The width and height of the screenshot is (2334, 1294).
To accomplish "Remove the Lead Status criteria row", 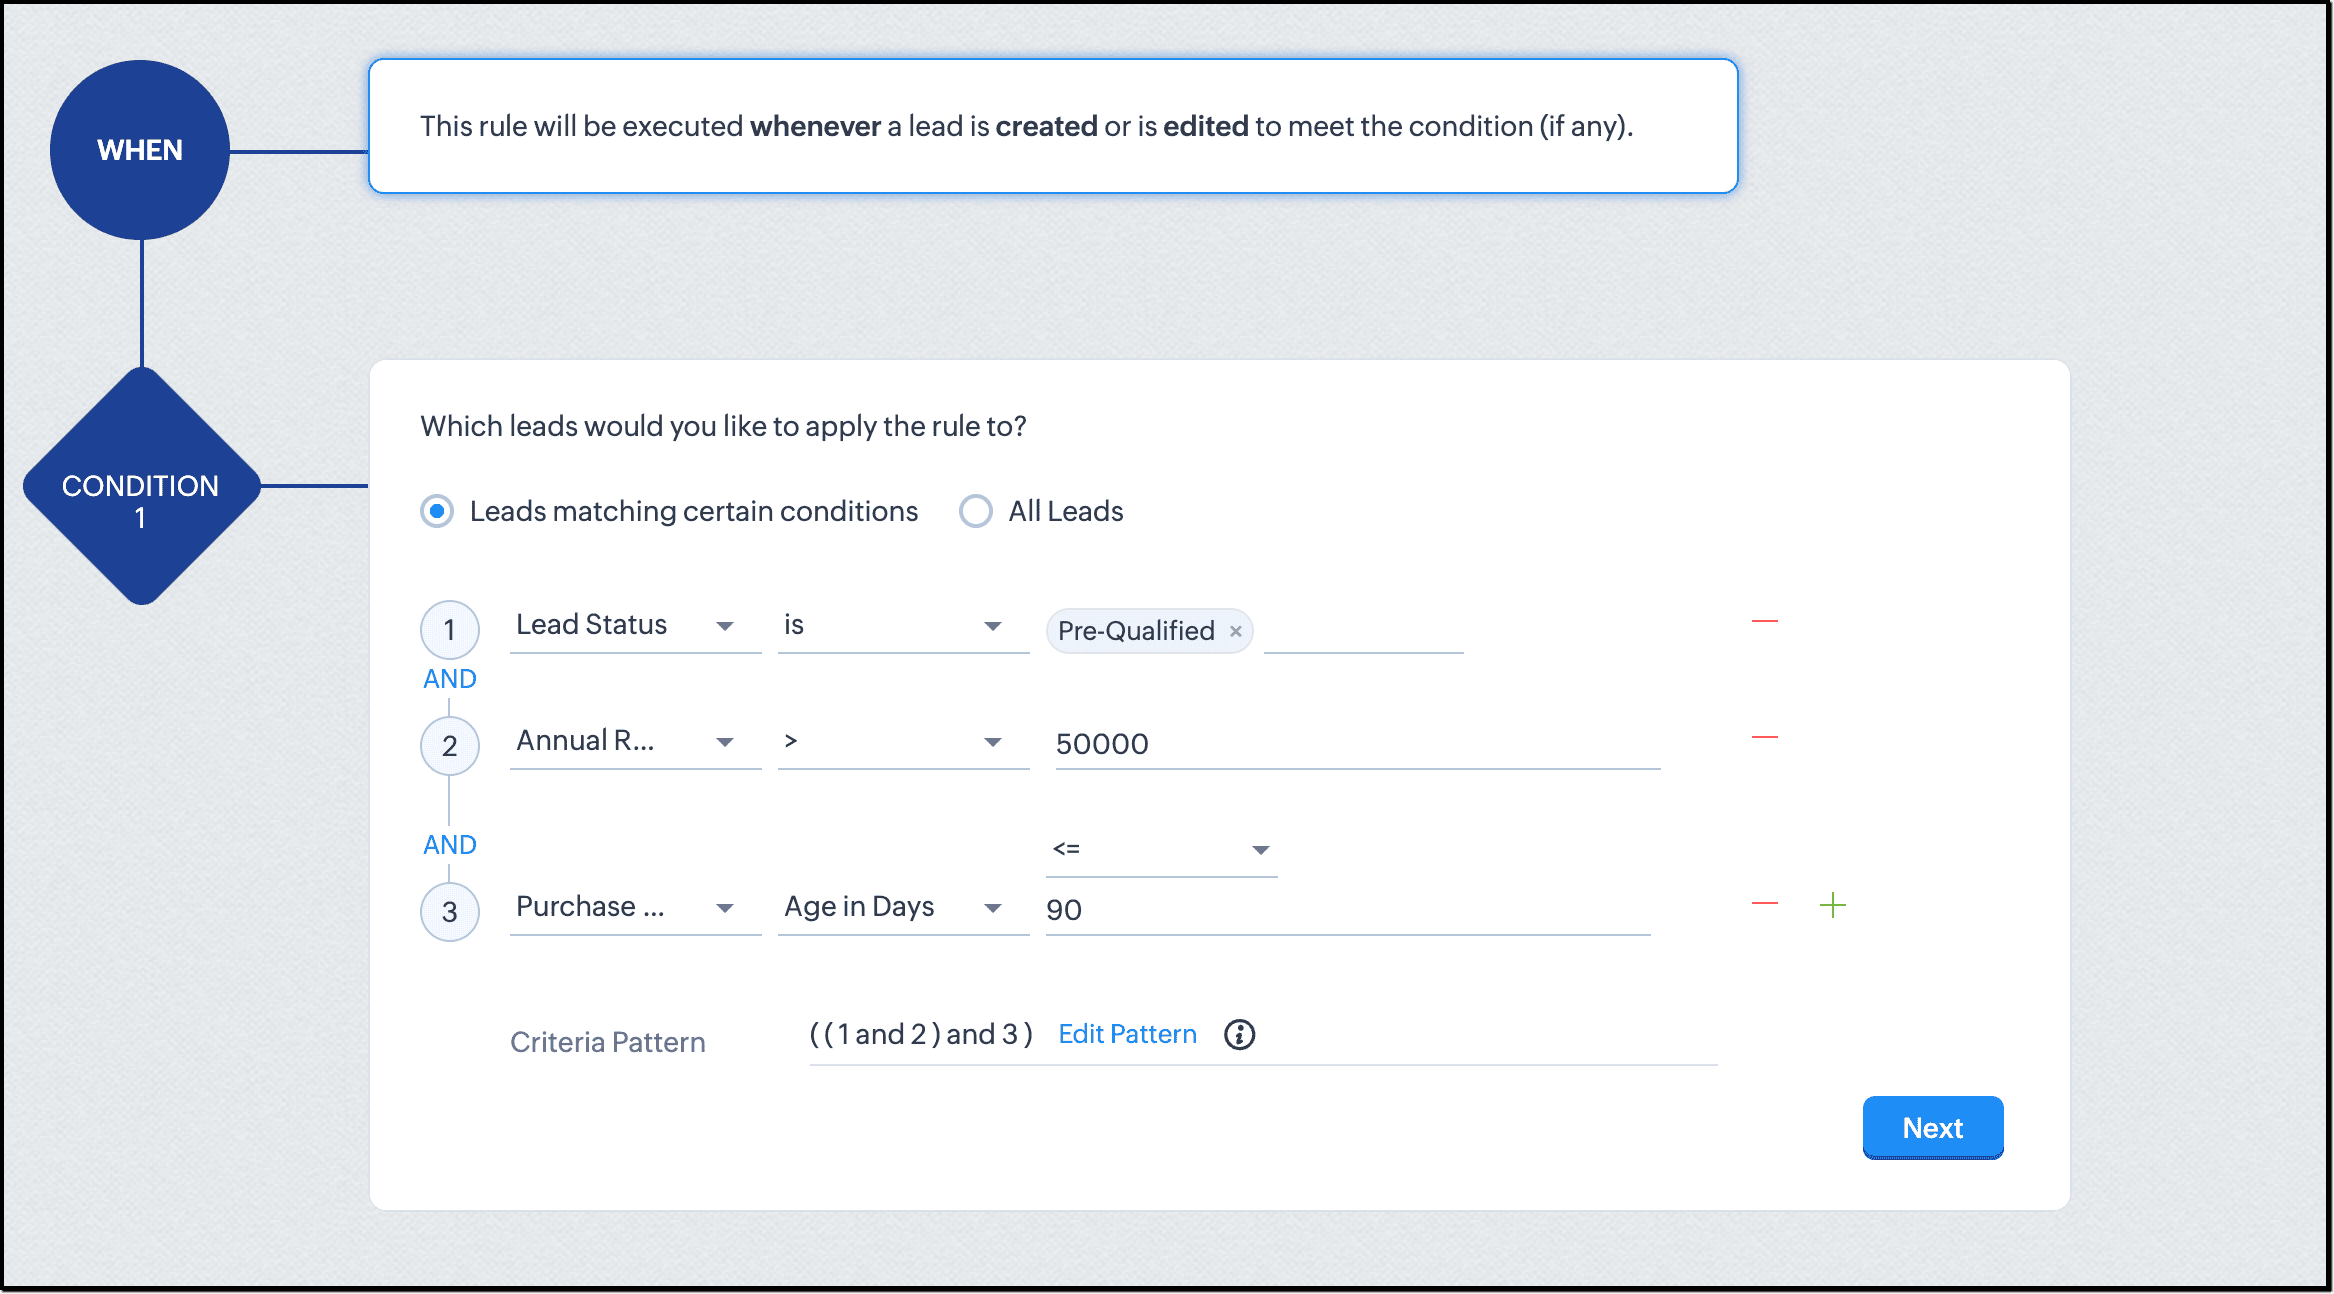I will pos(1764,622).
